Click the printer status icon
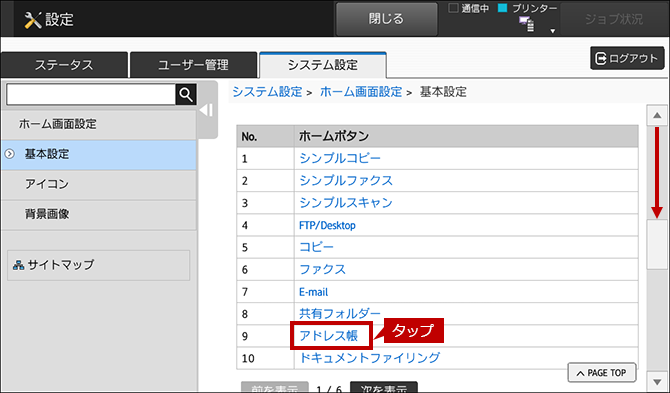The height and width of the screenshot is (393, 670). click(x=526, y=24)
